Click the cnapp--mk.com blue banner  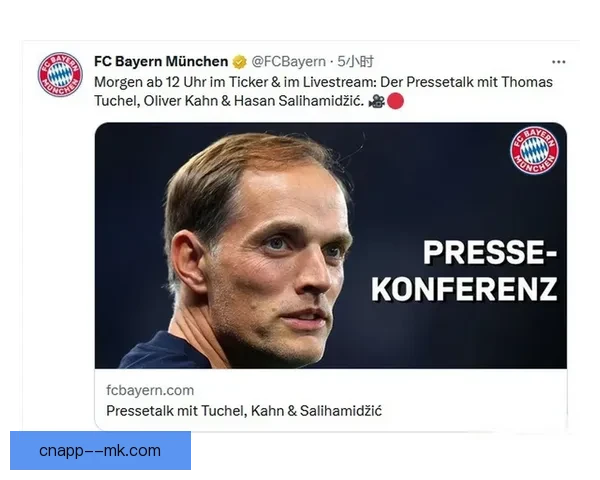tap(100, 451)
